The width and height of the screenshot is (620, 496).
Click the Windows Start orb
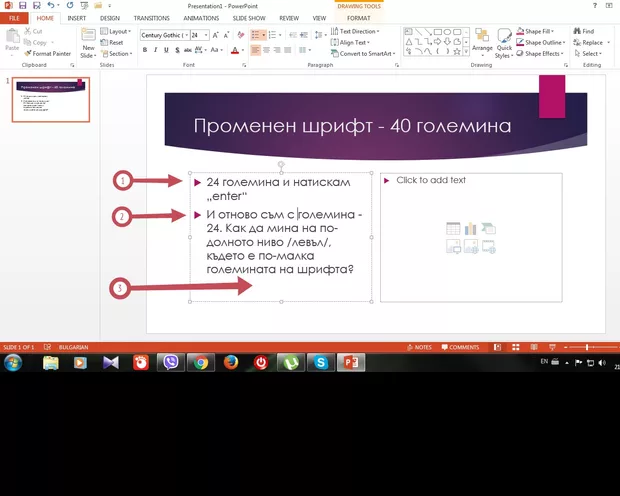tap(13, 362)
